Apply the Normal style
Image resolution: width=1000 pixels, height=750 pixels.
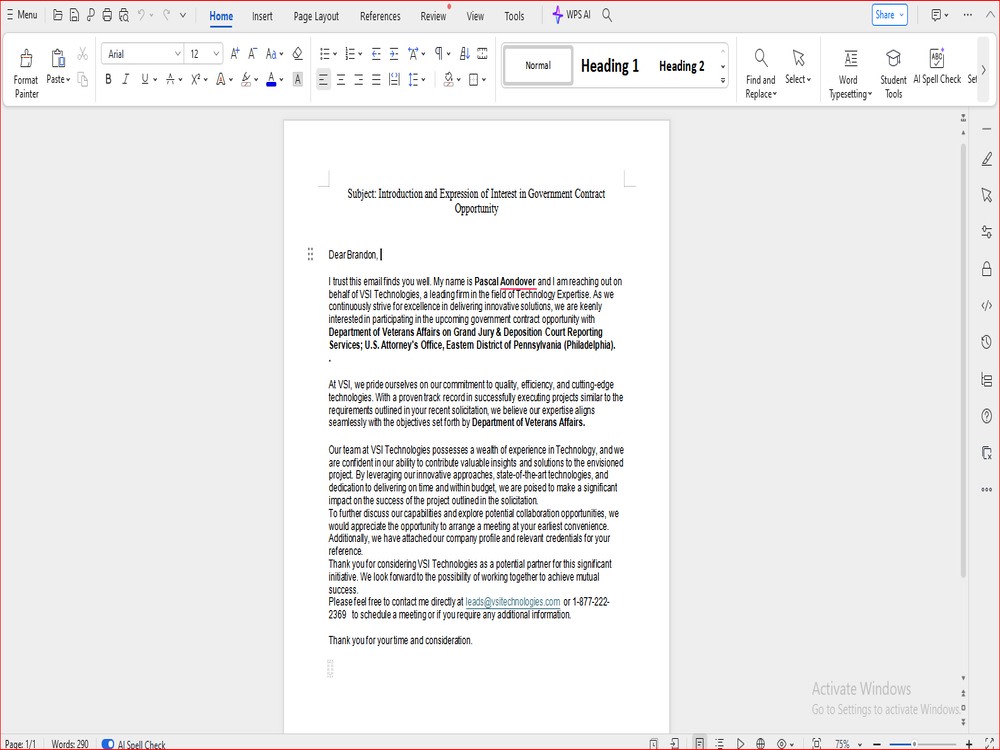(x=538, y=65)
